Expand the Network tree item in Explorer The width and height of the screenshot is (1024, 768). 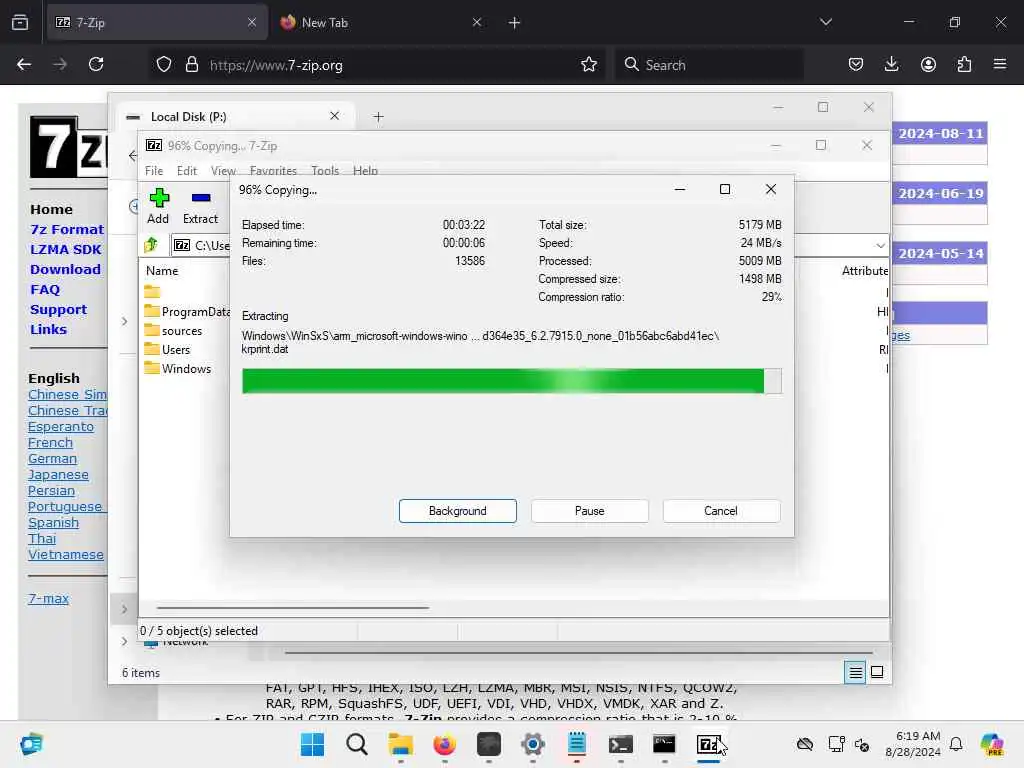[124, 641]
